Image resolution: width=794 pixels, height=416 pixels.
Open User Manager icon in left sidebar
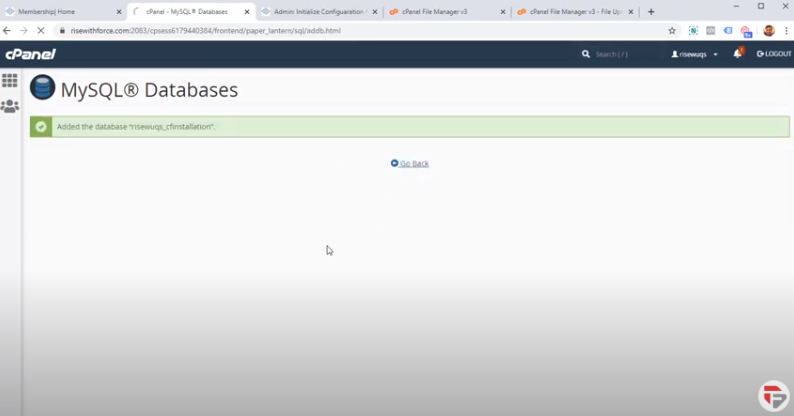click(10, 106)
